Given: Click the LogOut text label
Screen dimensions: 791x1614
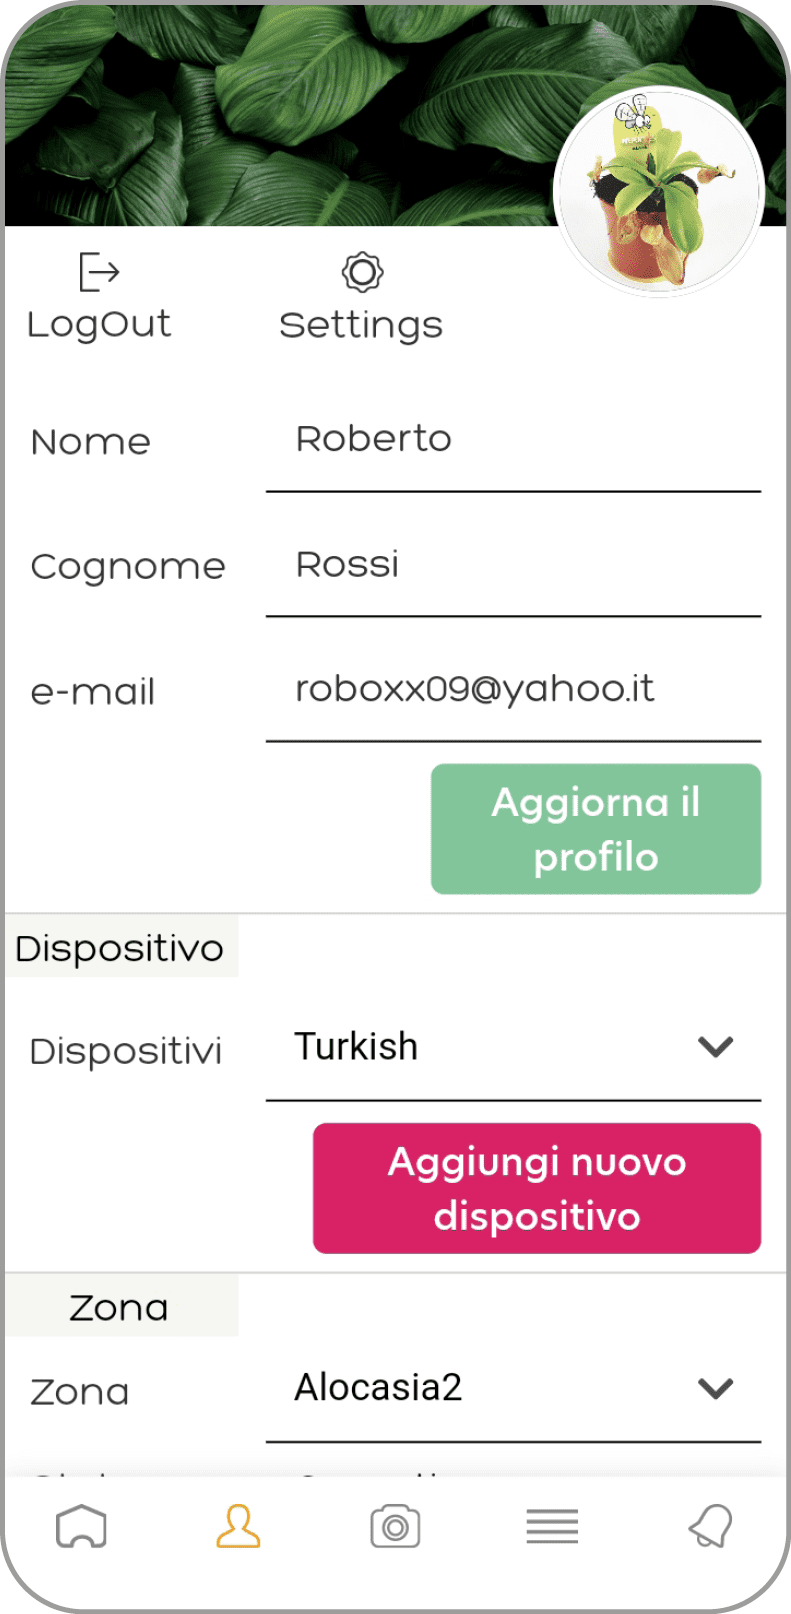Looking at the screenshot, I should coord(99,325).
